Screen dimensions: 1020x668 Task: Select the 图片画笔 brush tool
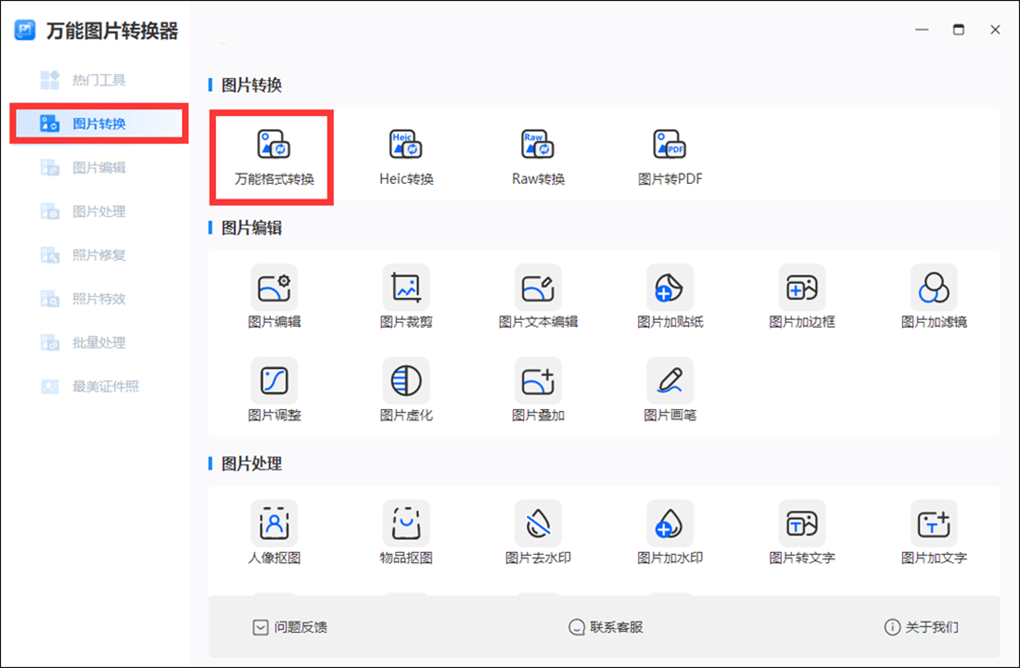point(668,388)
